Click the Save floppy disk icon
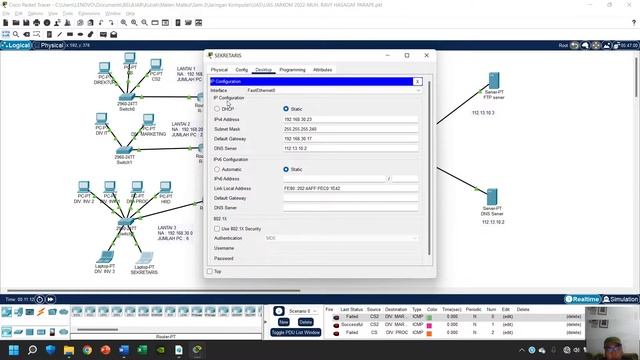The width and height of the screenshot is (640, 360). pos(26,23)
